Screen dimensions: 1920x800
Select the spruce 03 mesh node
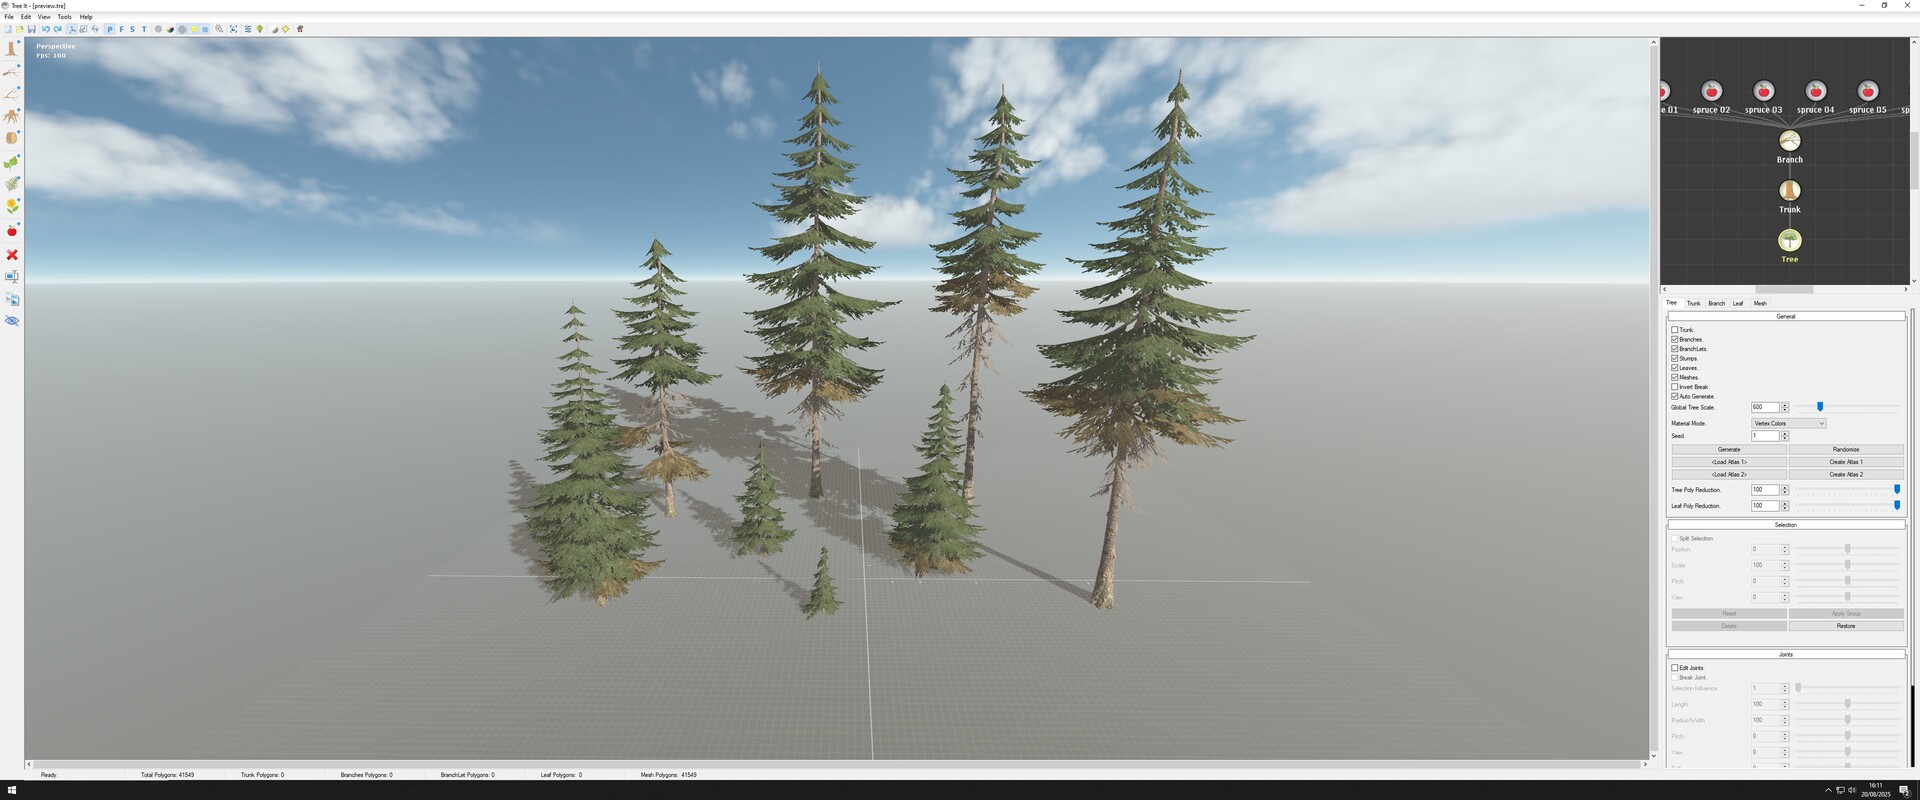pyautogui.click(x=1763, y=92)
